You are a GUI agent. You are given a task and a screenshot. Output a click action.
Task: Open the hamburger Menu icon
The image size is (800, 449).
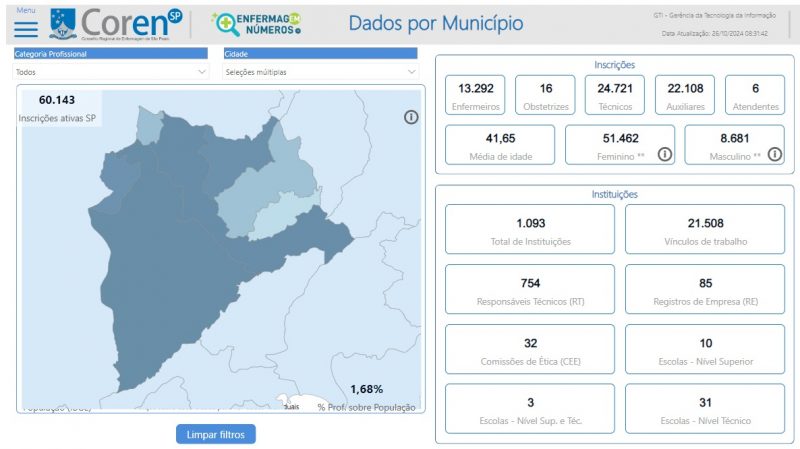tap(25, 28)
